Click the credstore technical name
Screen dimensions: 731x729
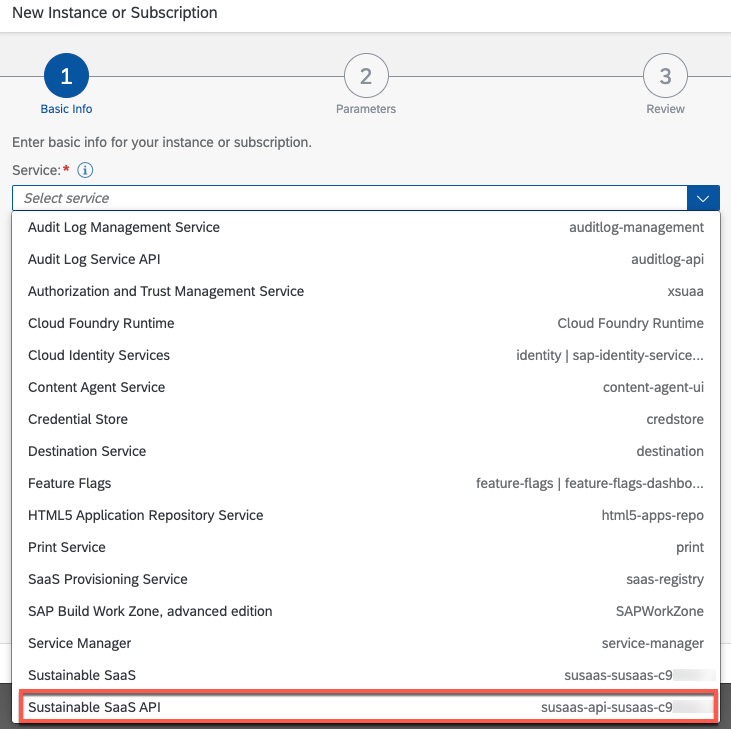click(675, 420)
